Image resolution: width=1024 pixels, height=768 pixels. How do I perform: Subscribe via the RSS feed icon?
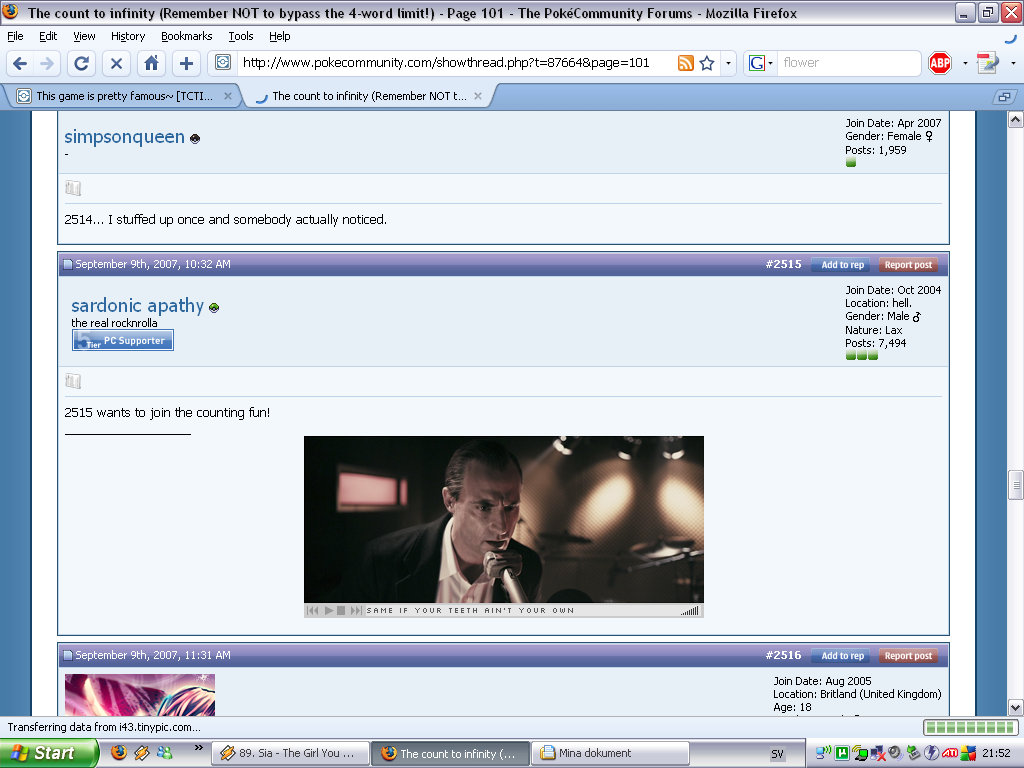[686, 63]
